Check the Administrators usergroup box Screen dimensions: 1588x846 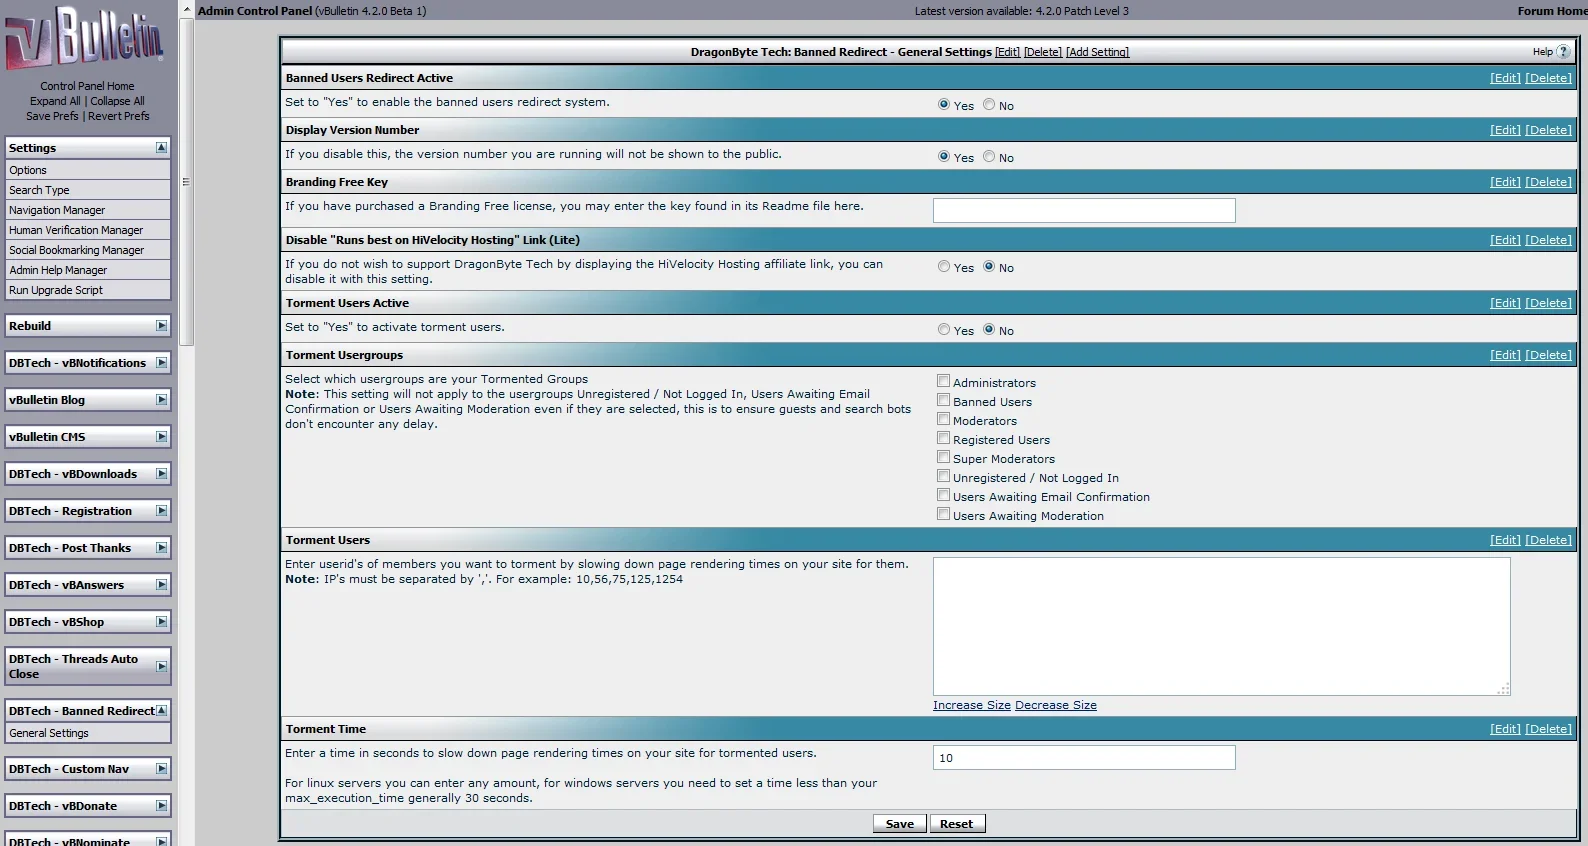943,381
